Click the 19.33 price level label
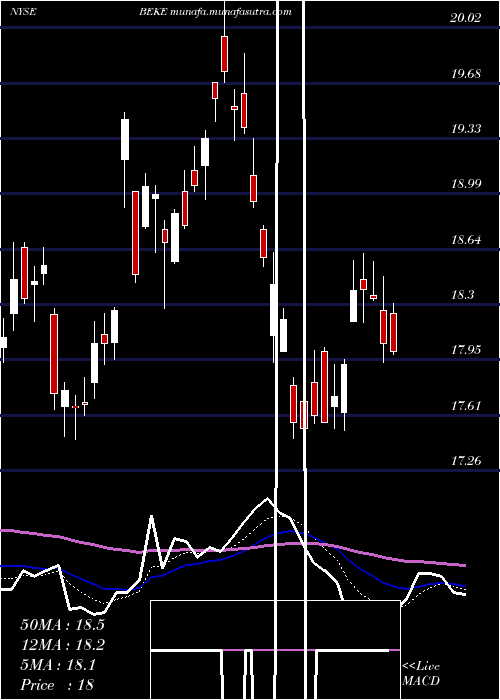500x700 pixels. coord(466,129)
